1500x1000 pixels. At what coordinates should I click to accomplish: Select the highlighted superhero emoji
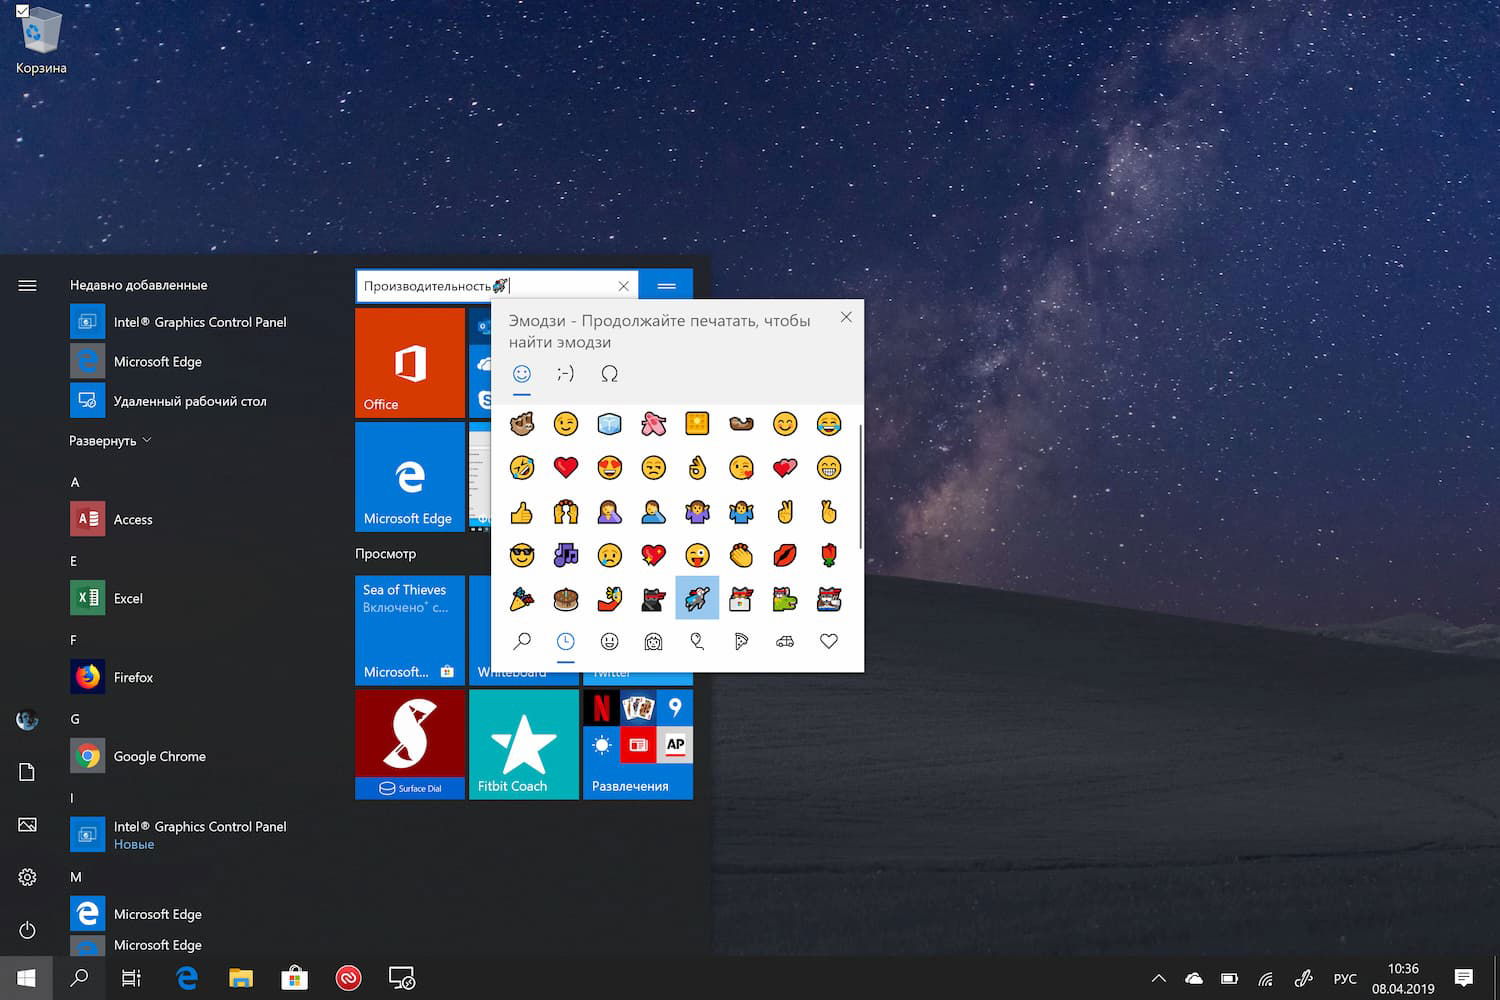tap(697, 597)
